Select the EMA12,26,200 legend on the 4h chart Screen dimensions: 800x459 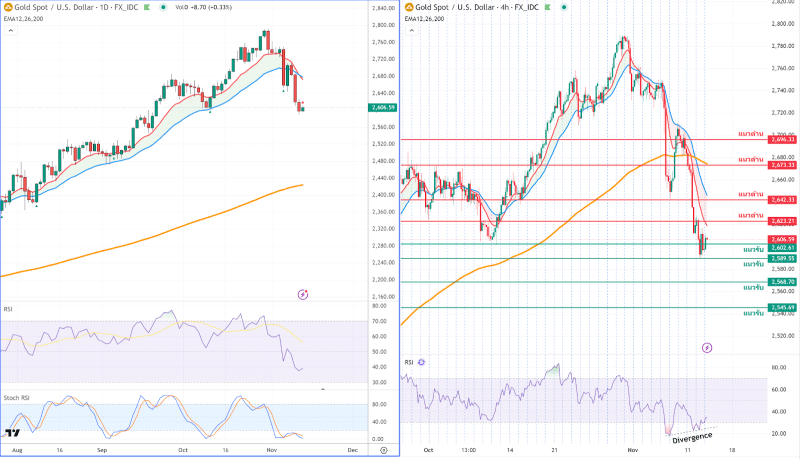click(x=424, y=18)
